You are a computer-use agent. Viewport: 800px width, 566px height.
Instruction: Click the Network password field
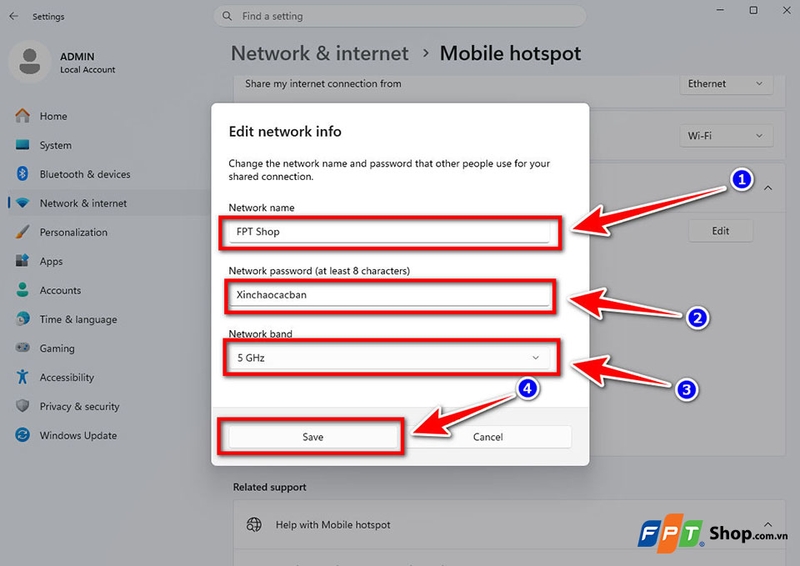coord(389,295)
